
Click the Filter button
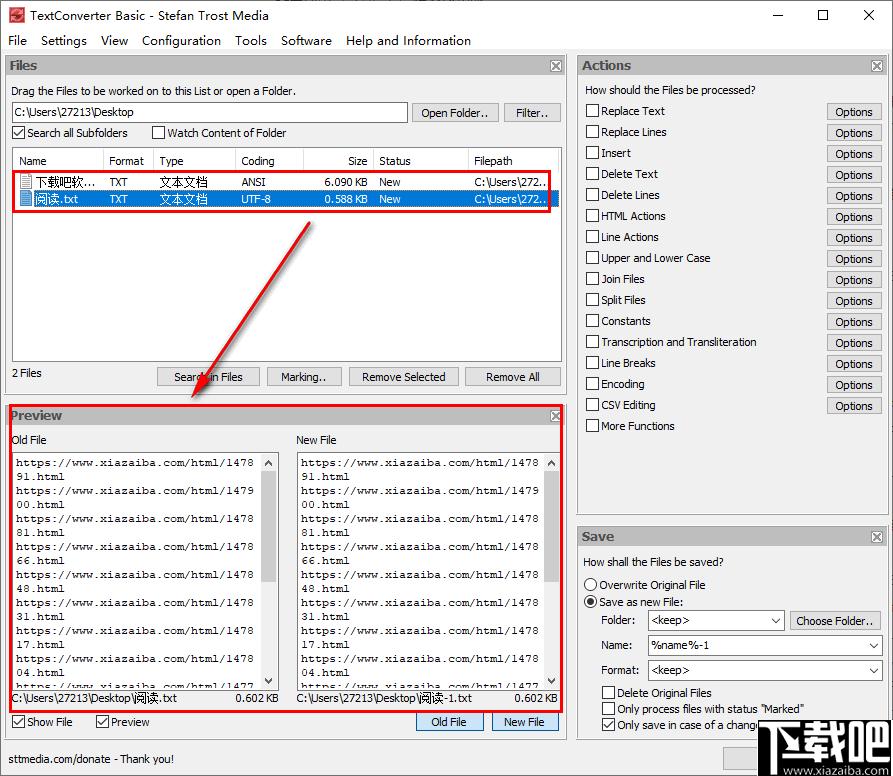tap(532, 113)
